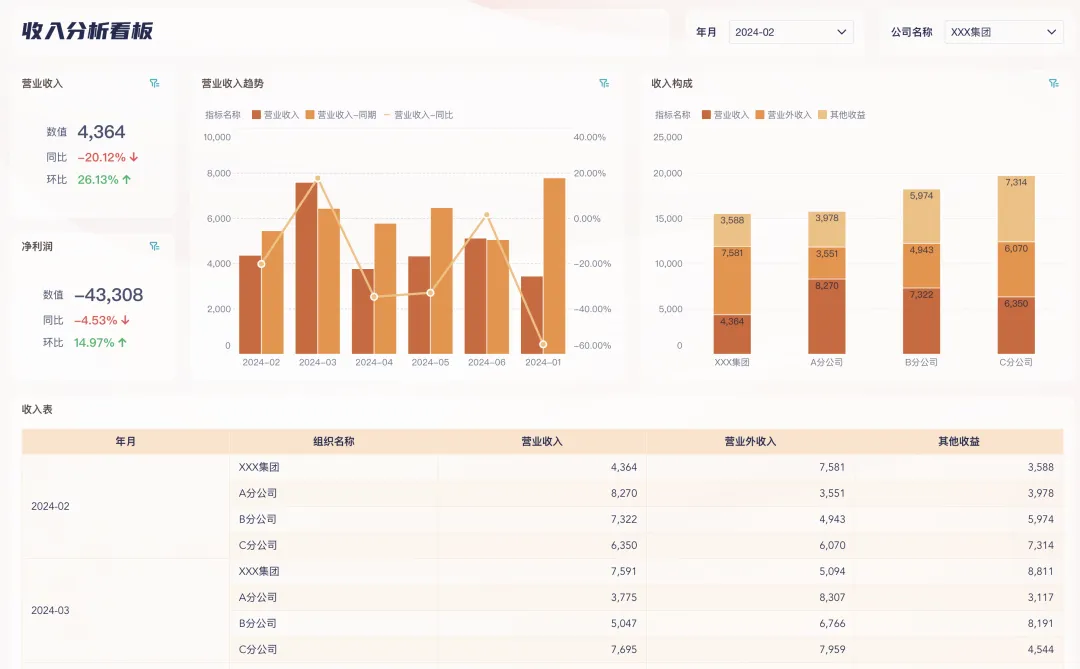Click 2024-03 merged cell in 年月 column
Image resolution: width=1080 pixels, height=669 pixels.
pos(50,610)
